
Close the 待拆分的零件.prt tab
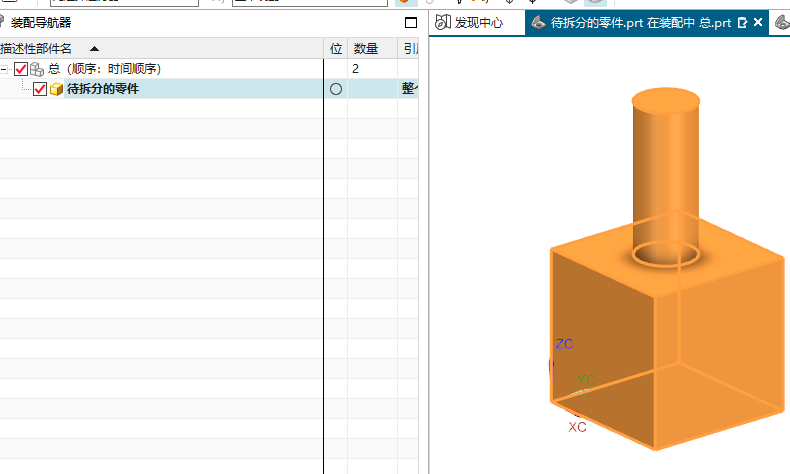click(758, 22)
